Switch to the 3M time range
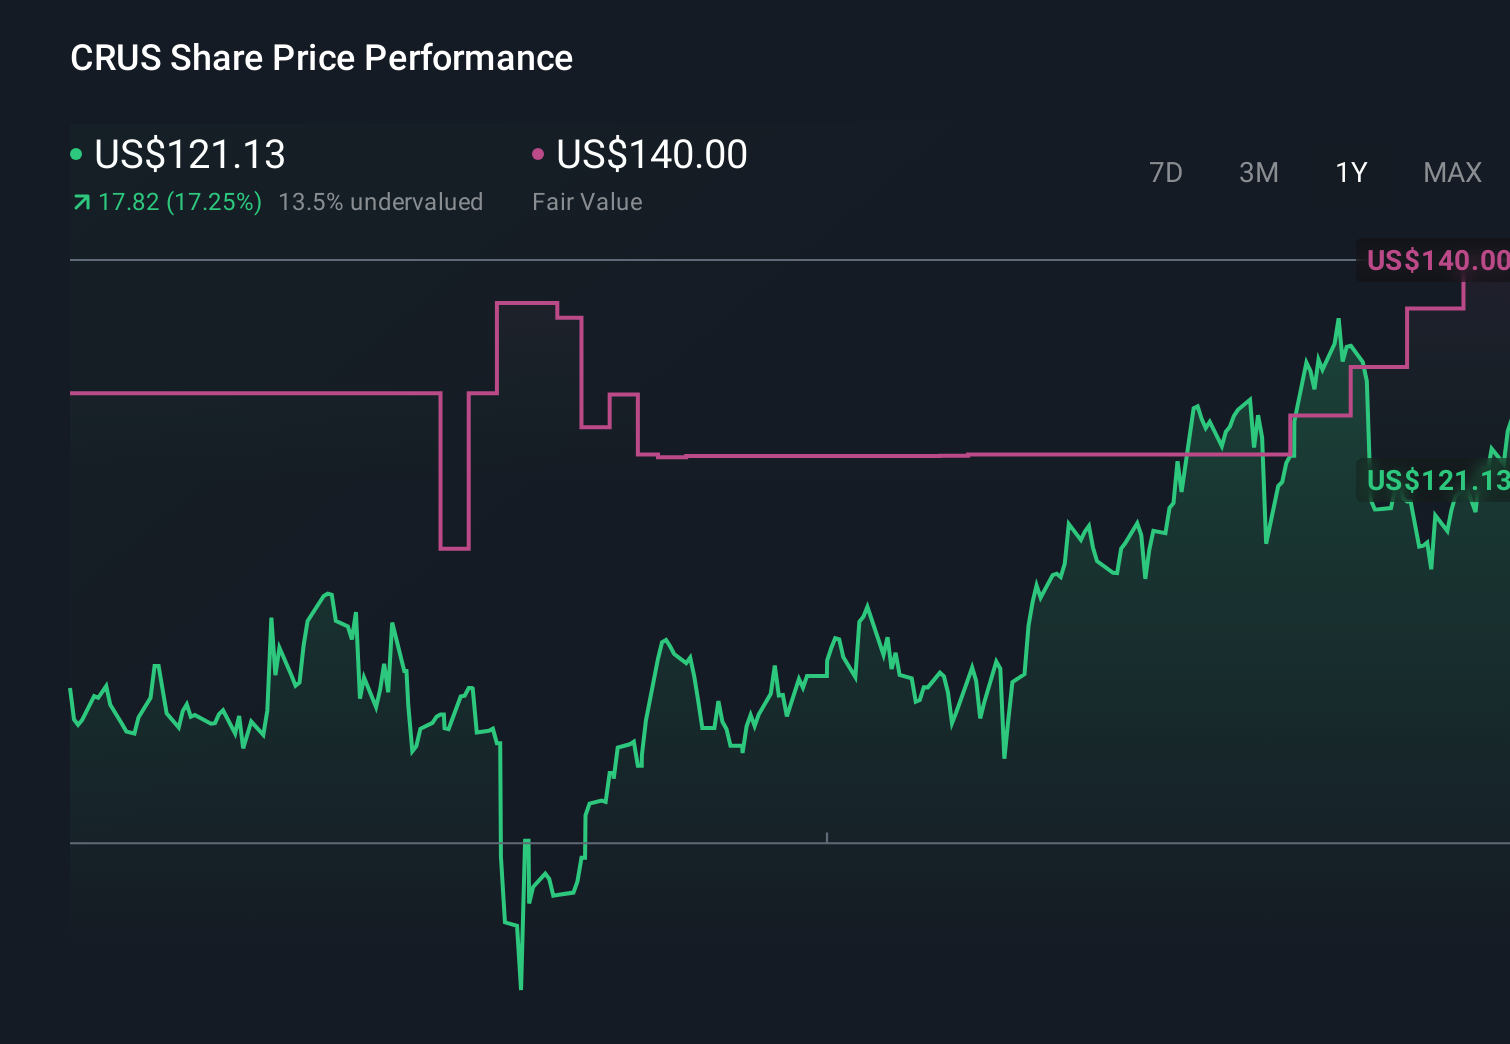 pyautogui.click(x=1258, y=172)
